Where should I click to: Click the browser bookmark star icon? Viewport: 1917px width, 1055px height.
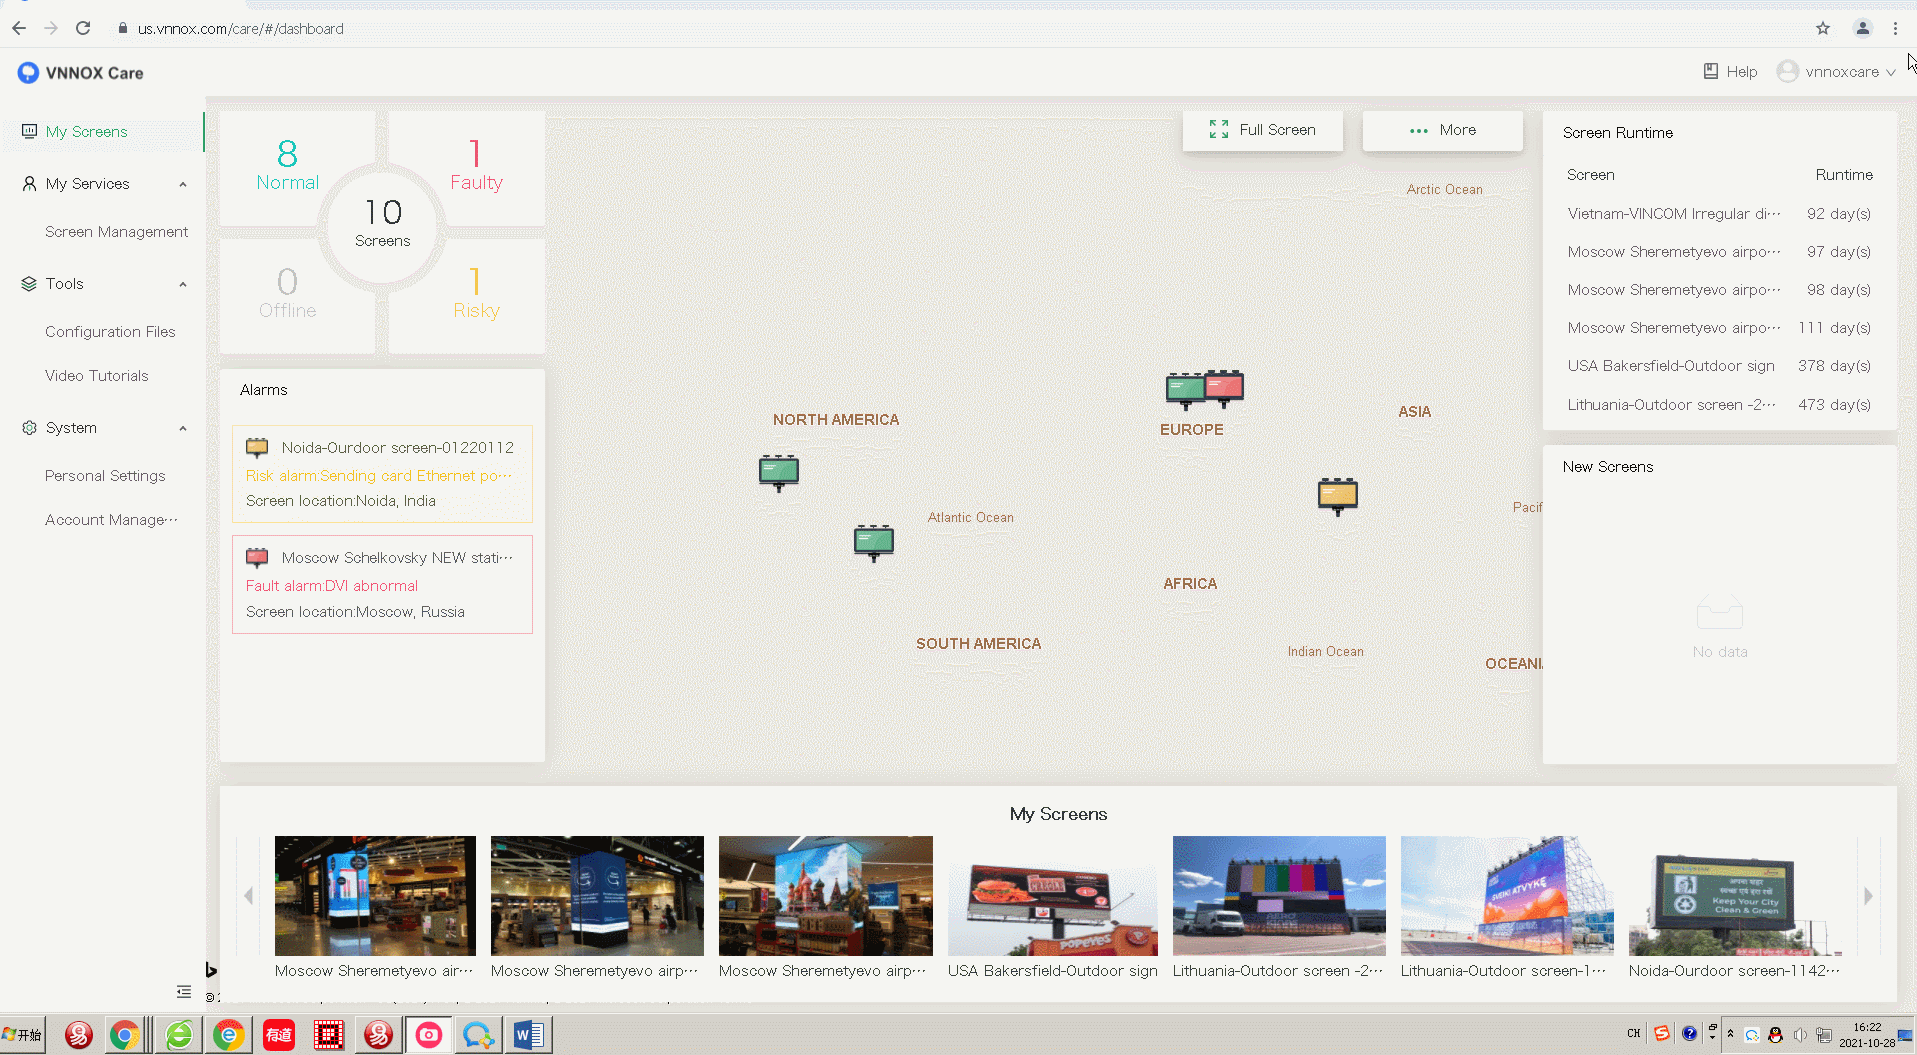click(x=1823, y=28)
